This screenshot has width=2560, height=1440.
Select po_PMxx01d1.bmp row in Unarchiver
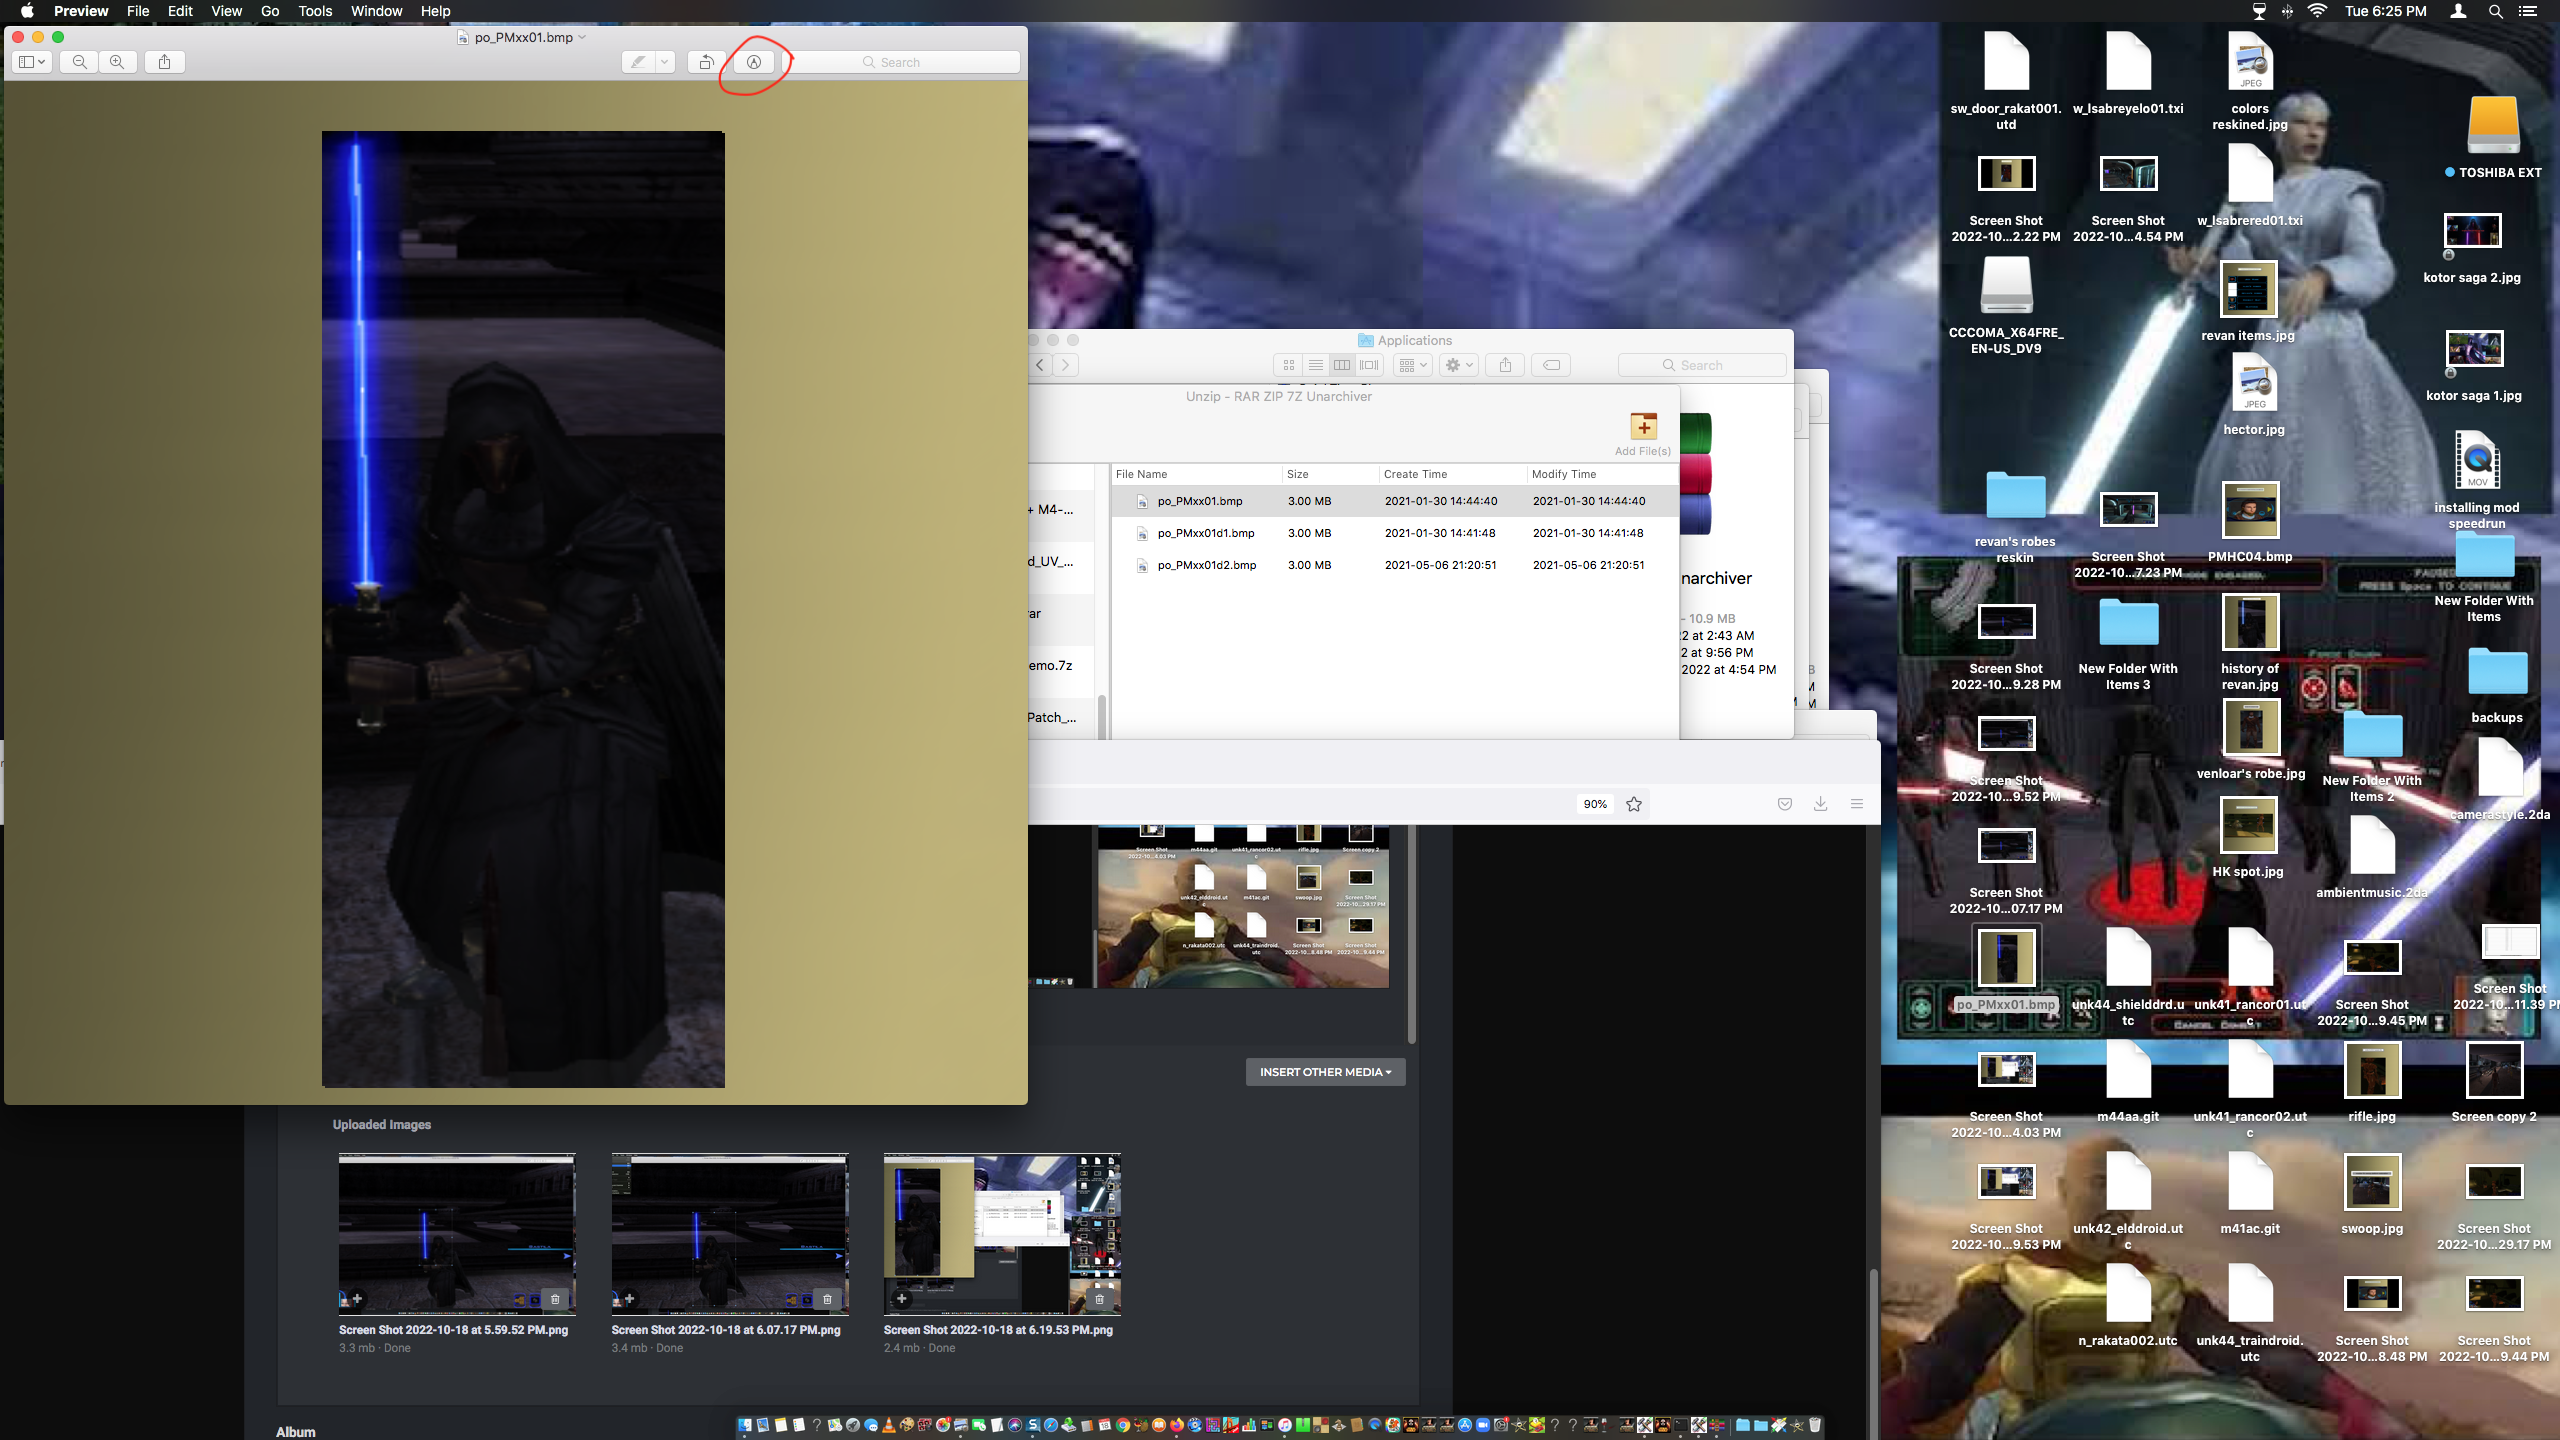[x=1395, y=533]
